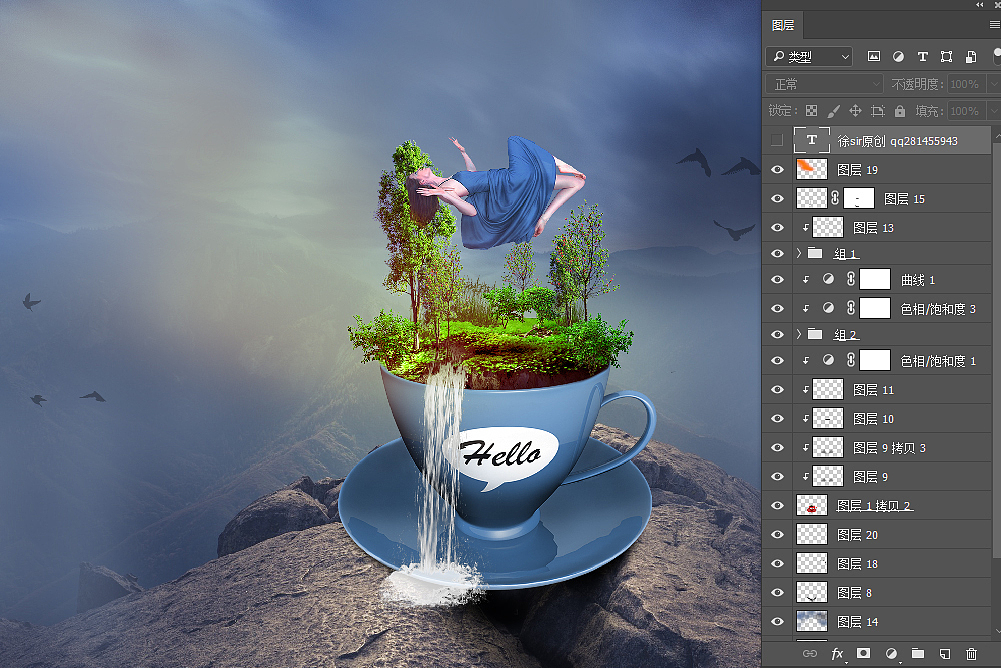The image size is (1001, 668).
Task: Filter layers by smart object icon
Action: pyautogui.click(x=971, y=57)
